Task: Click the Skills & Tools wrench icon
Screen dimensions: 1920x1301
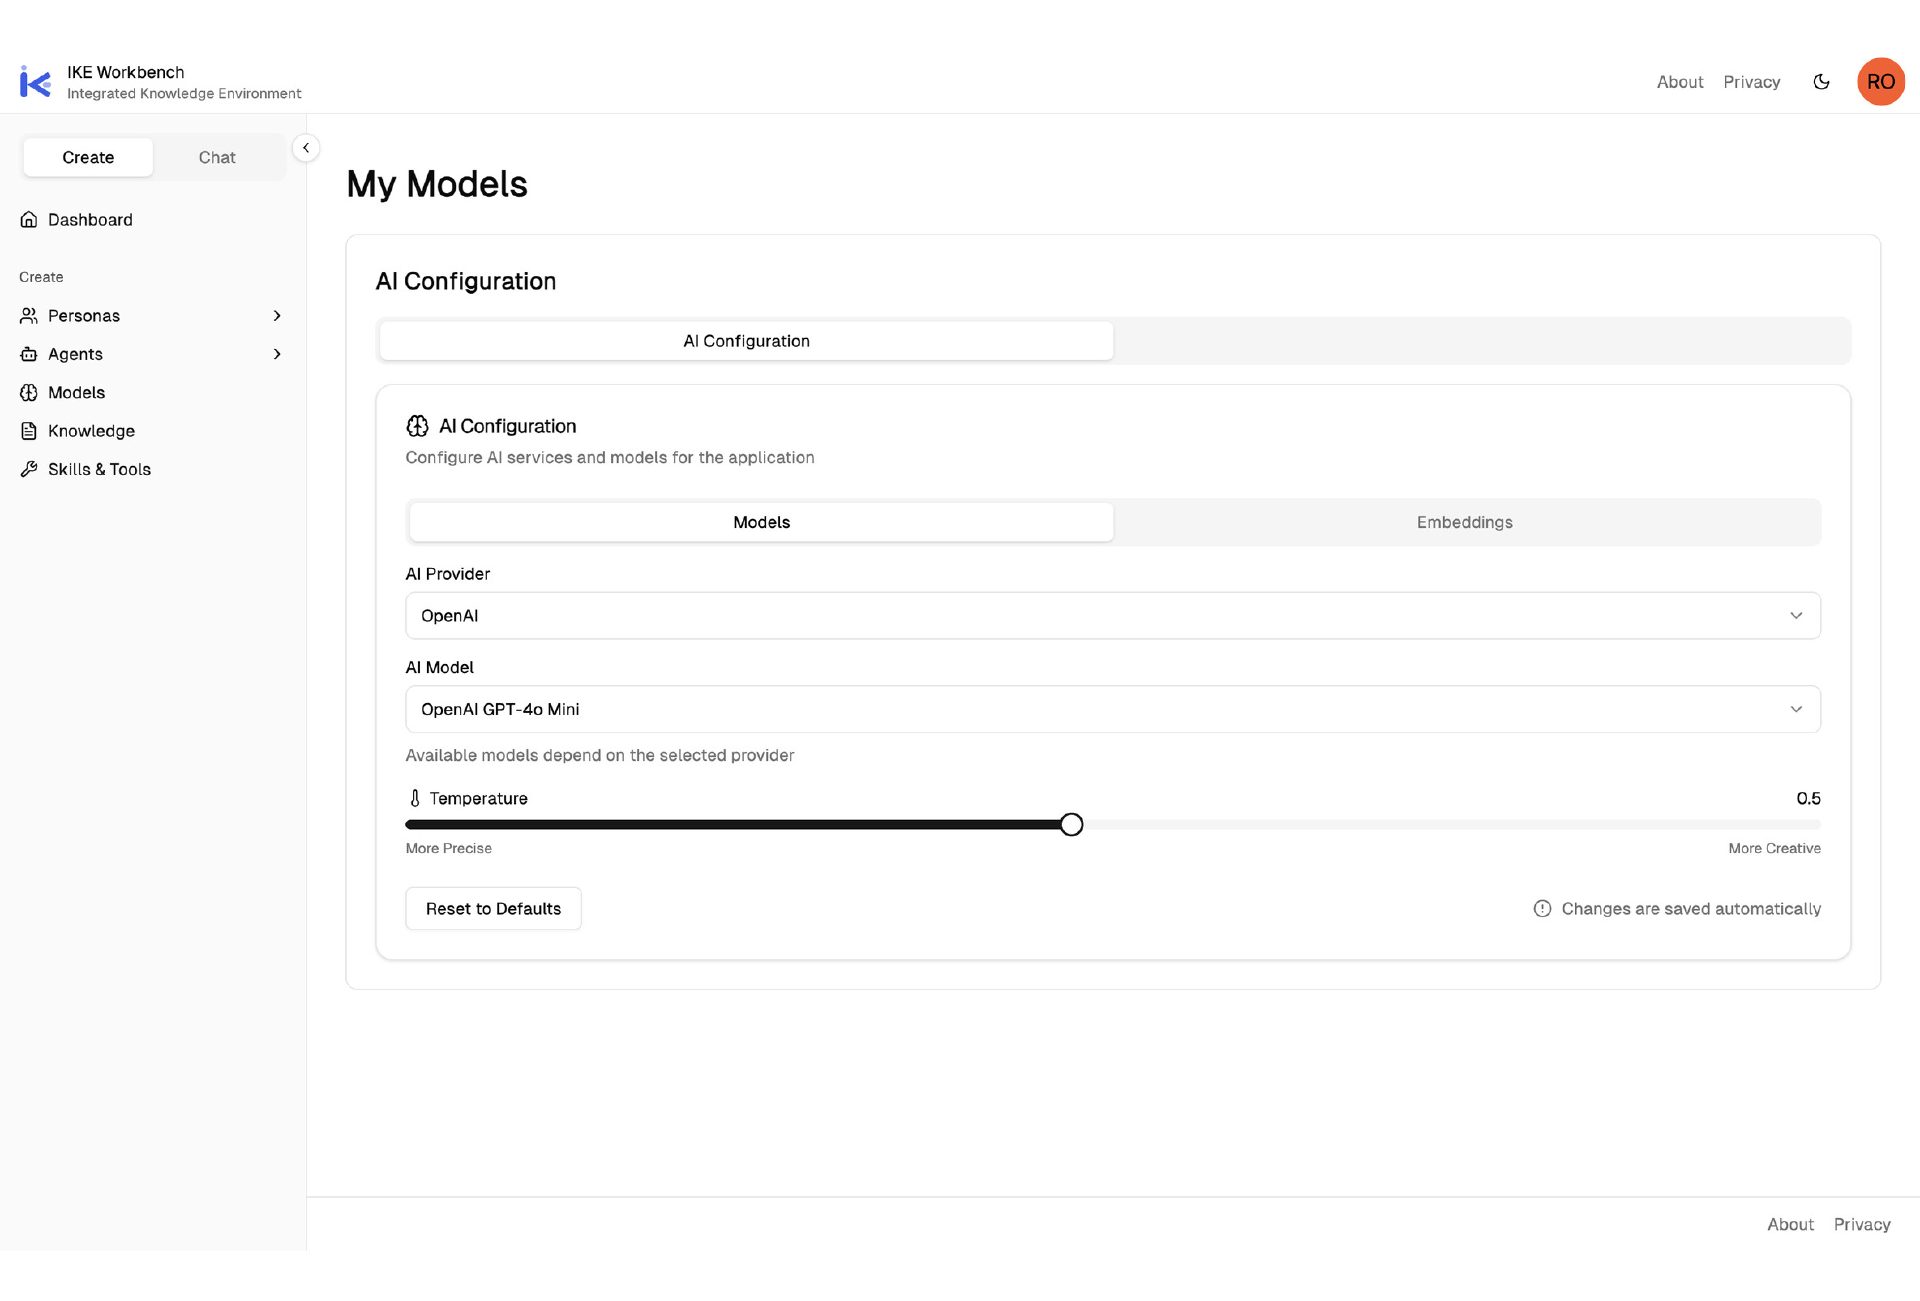Action: pyautogui.click(x=29, y=469)
